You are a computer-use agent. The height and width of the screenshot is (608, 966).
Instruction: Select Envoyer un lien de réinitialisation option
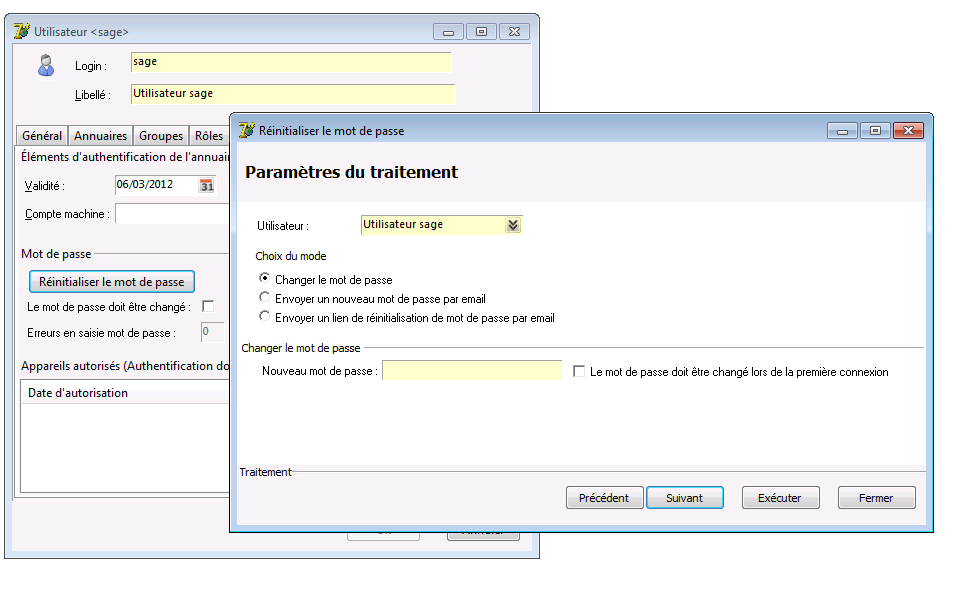click(264, 317)
